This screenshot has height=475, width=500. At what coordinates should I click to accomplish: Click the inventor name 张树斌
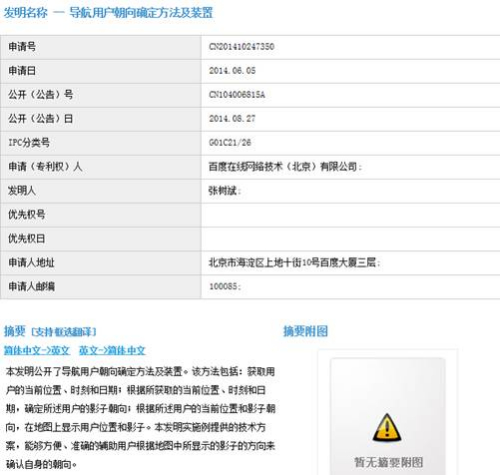[222, 191]
